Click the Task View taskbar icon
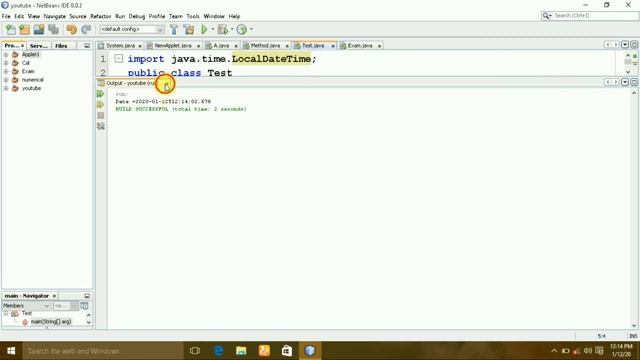This screenshot has height=360, width=640. (195, 351)
